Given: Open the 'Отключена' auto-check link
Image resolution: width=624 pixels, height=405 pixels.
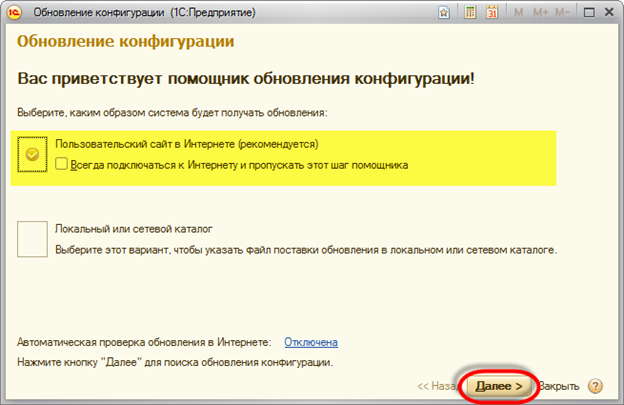Looking at the screenshot, I should 311,342.
